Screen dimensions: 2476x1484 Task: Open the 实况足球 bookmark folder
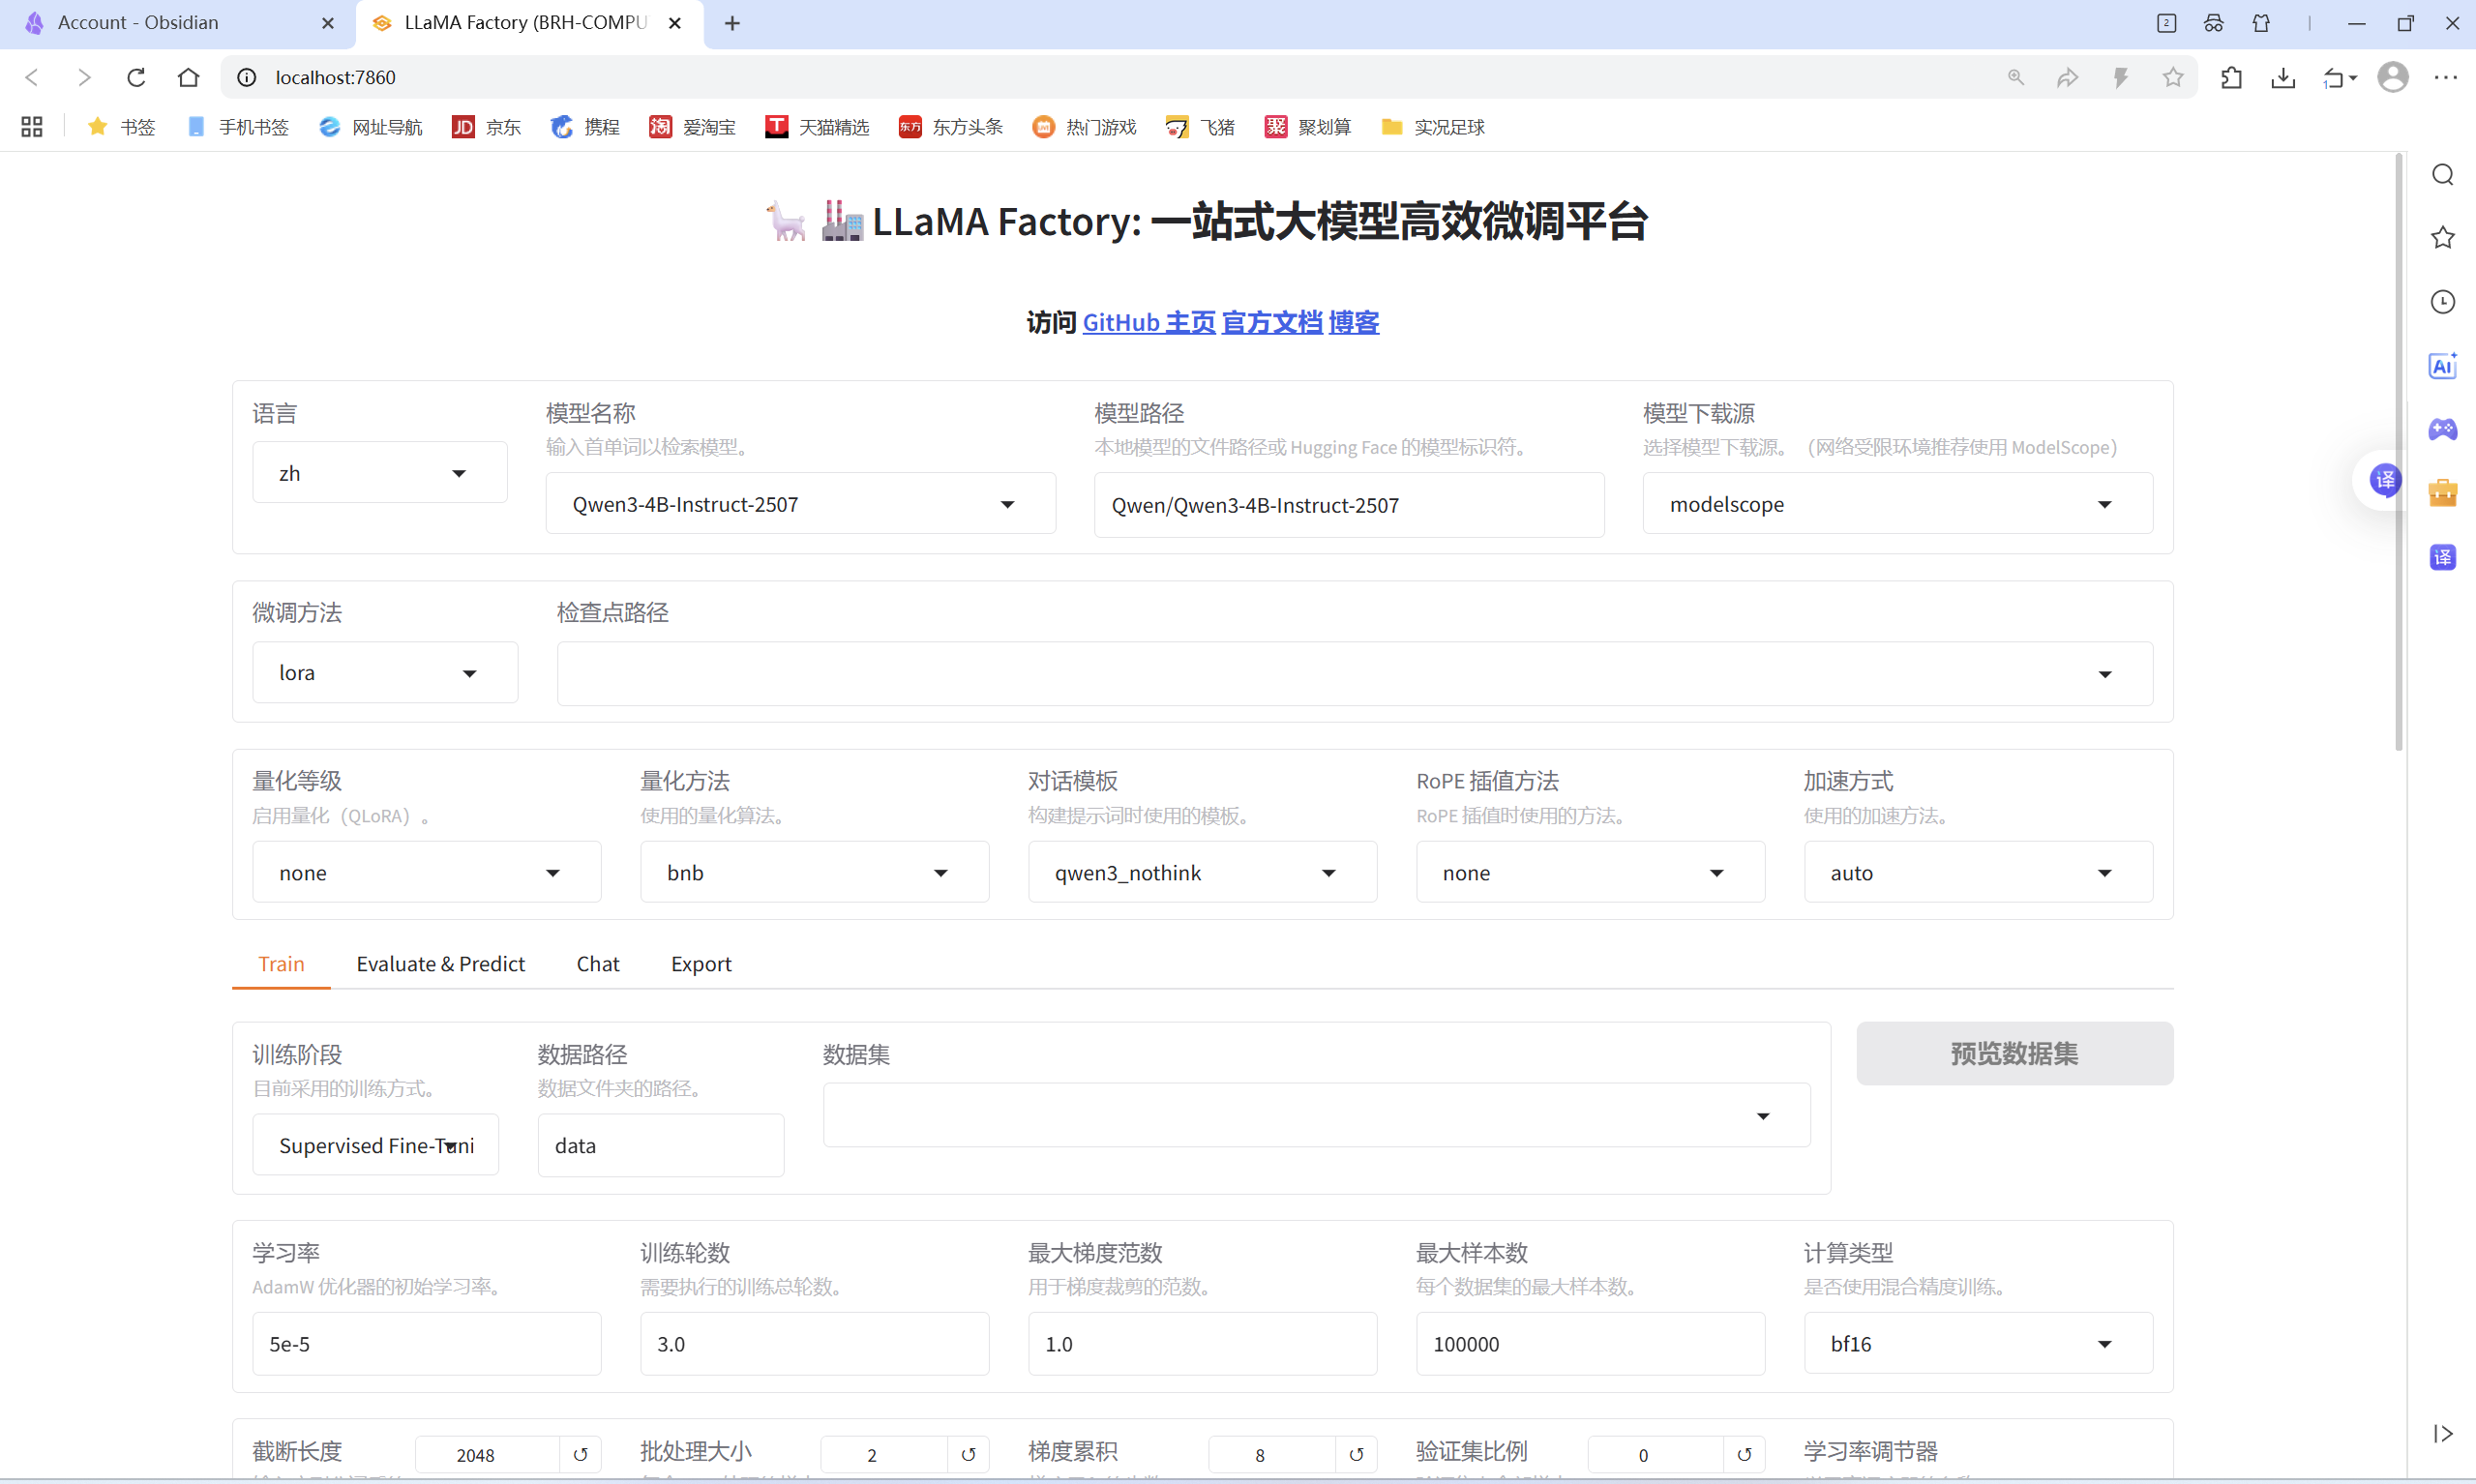pyautogui.click(x=1433, y=127)
